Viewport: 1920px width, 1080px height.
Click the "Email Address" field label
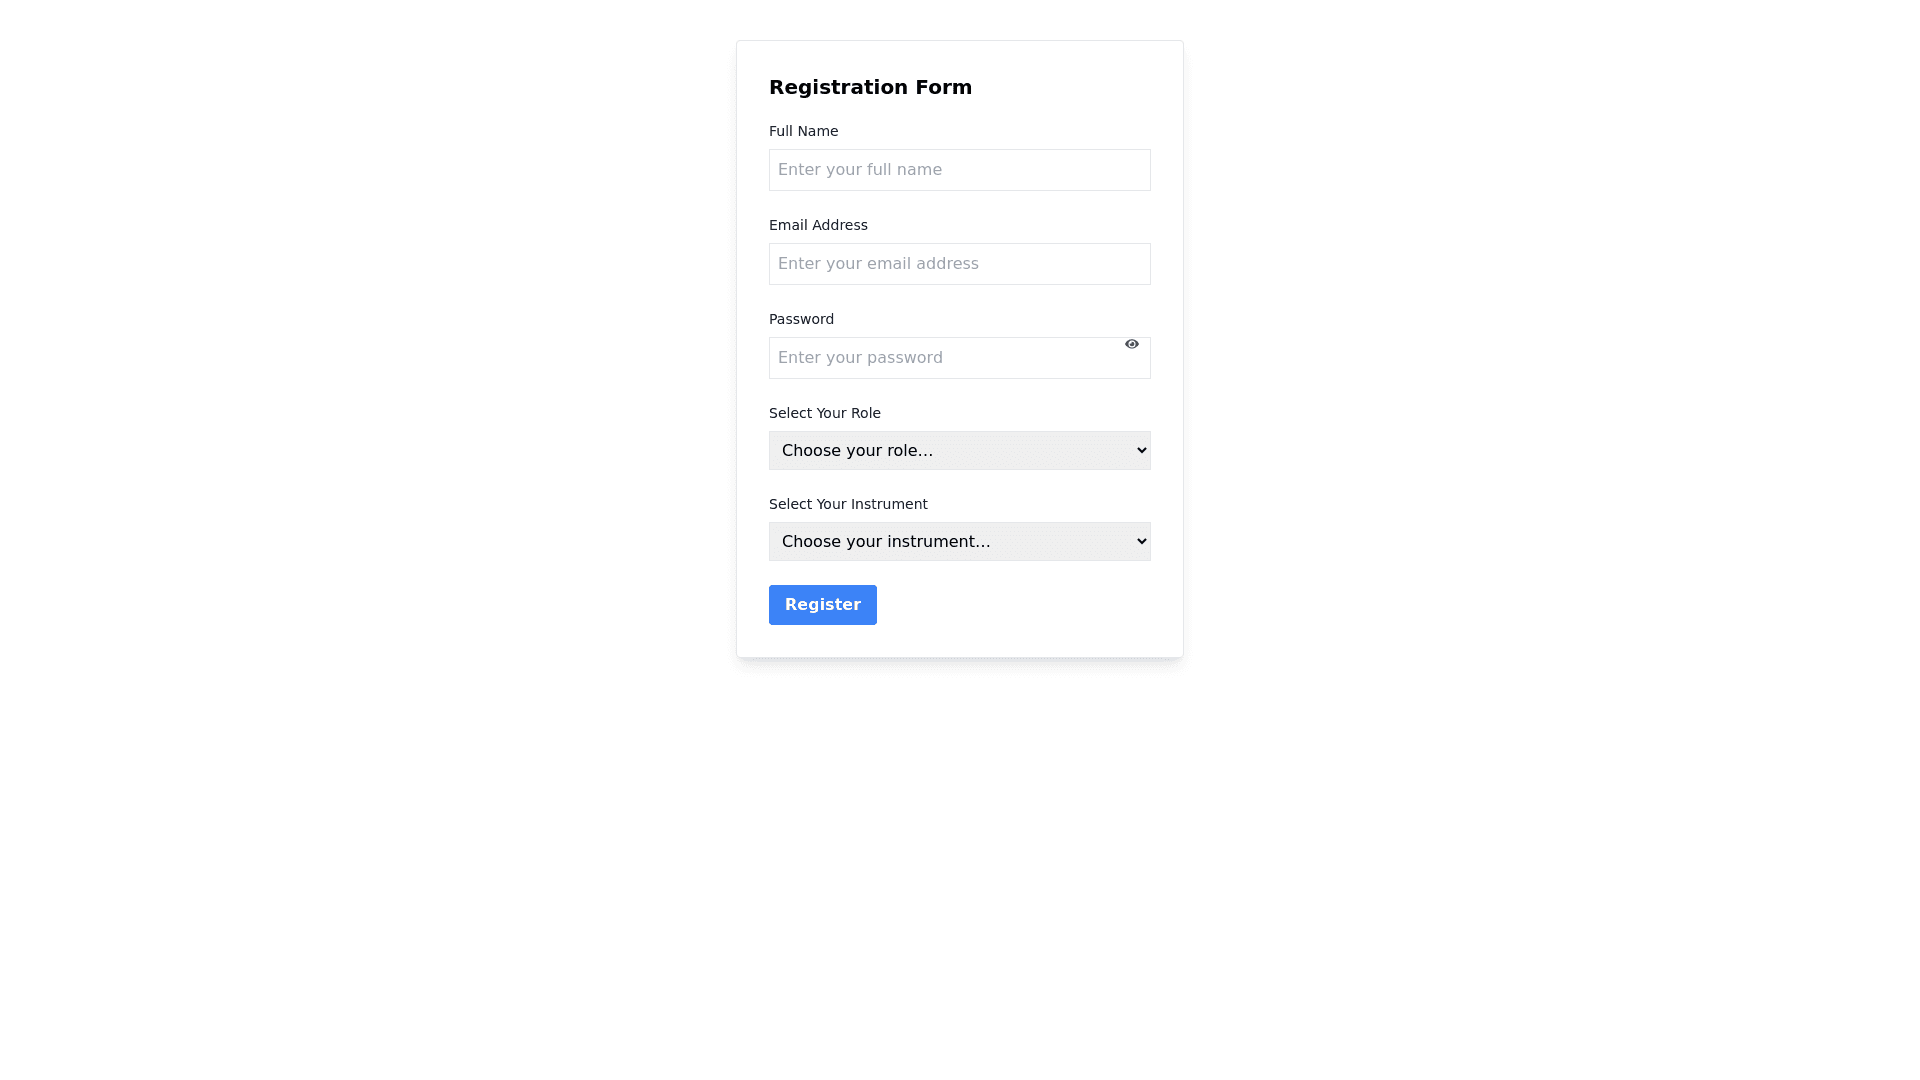[818, 225]
